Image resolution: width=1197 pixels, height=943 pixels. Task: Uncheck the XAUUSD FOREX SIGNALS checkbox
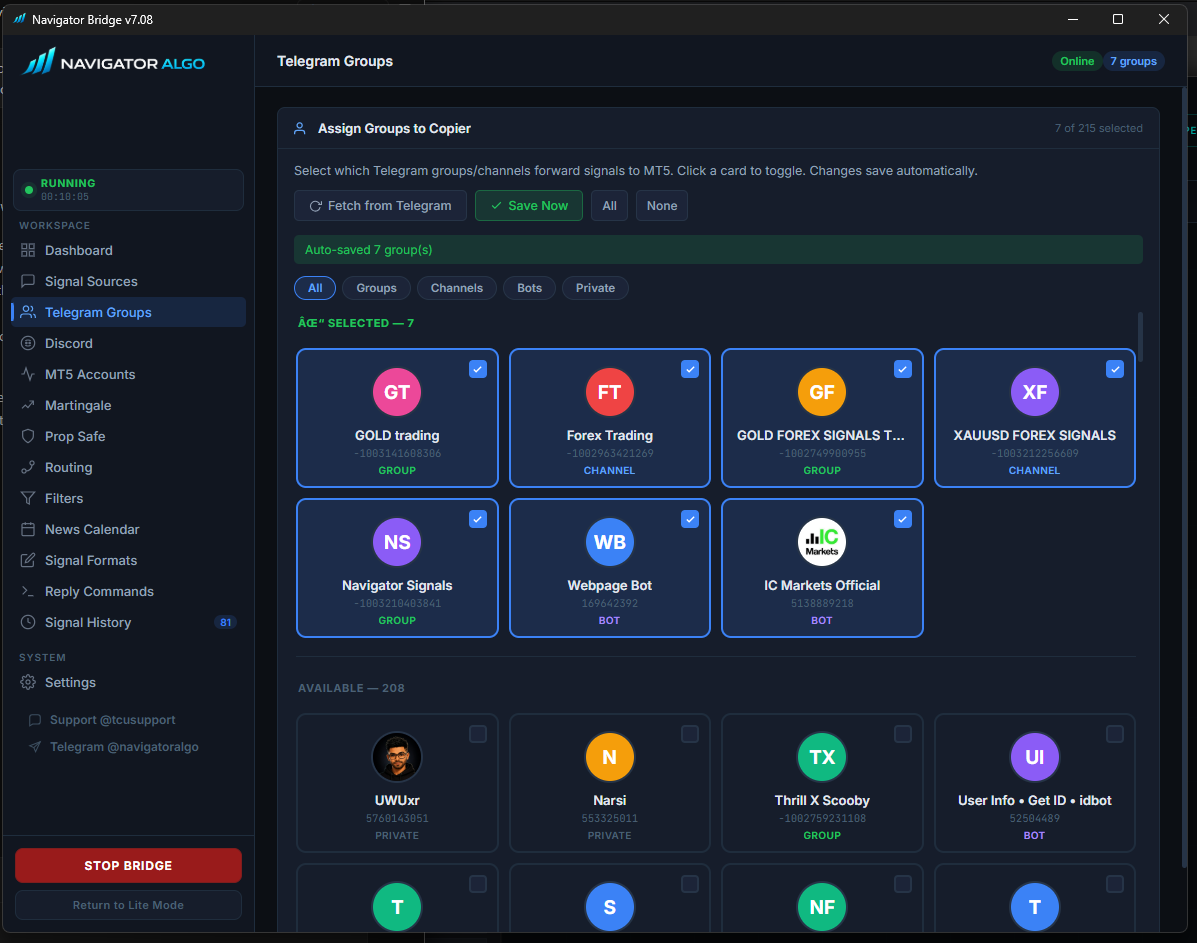click(x=1115, y=369)
